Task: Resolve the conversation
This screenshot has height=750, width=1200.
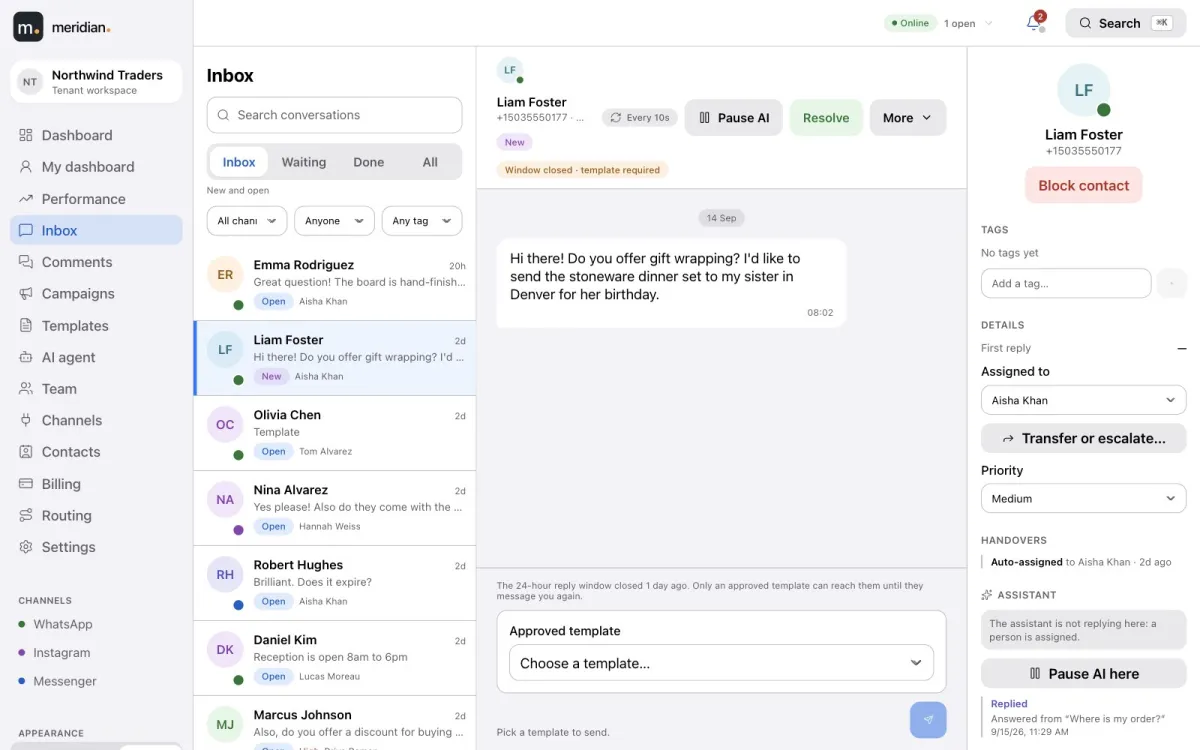Action: (826, 118)
